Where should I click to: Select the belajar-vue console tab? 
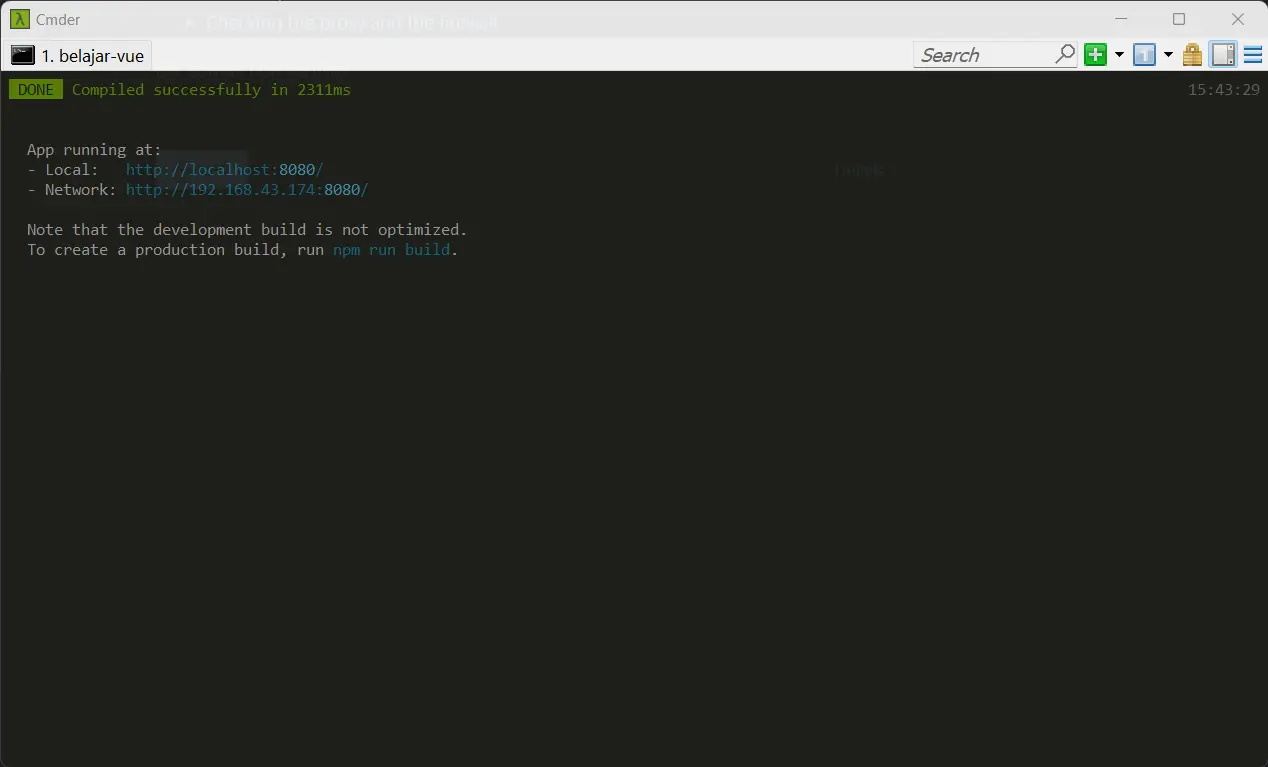point(80,56)
